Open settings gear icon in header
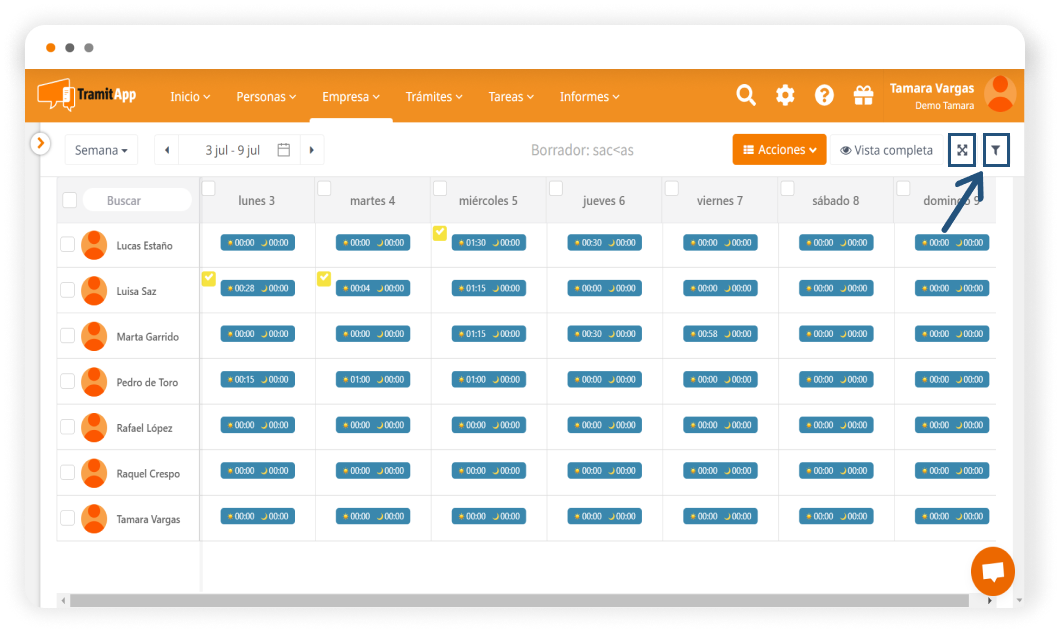Viewport: 1061px width, 633px height. point(785,95)
